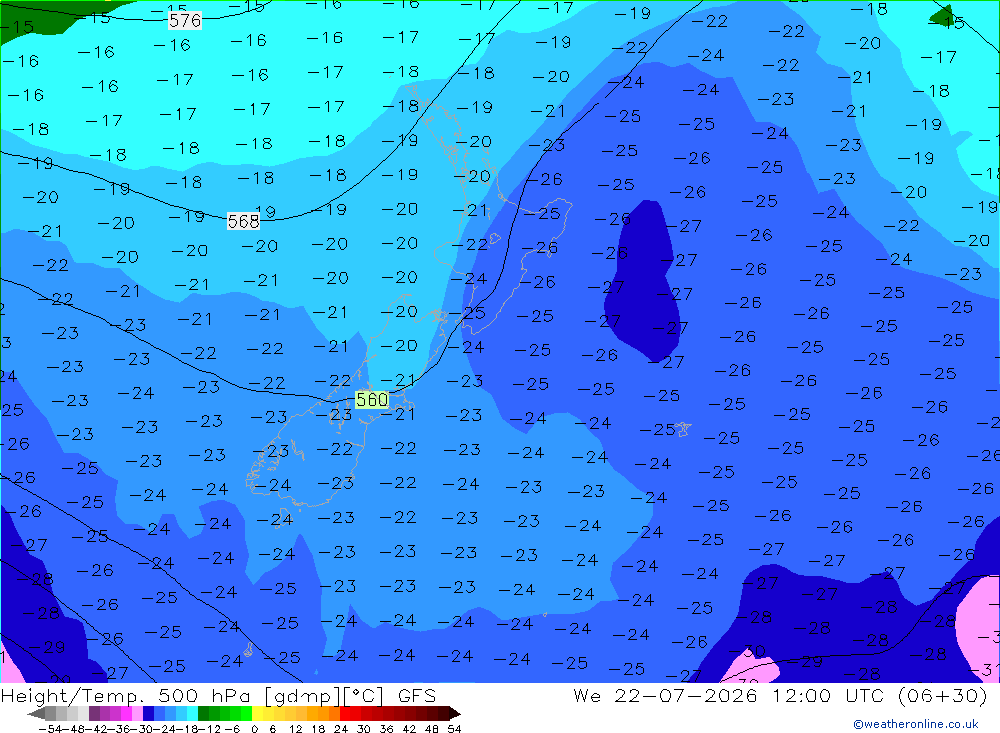
Task: Click the left gray arrow end of legend
Action: tap(36, 714)
